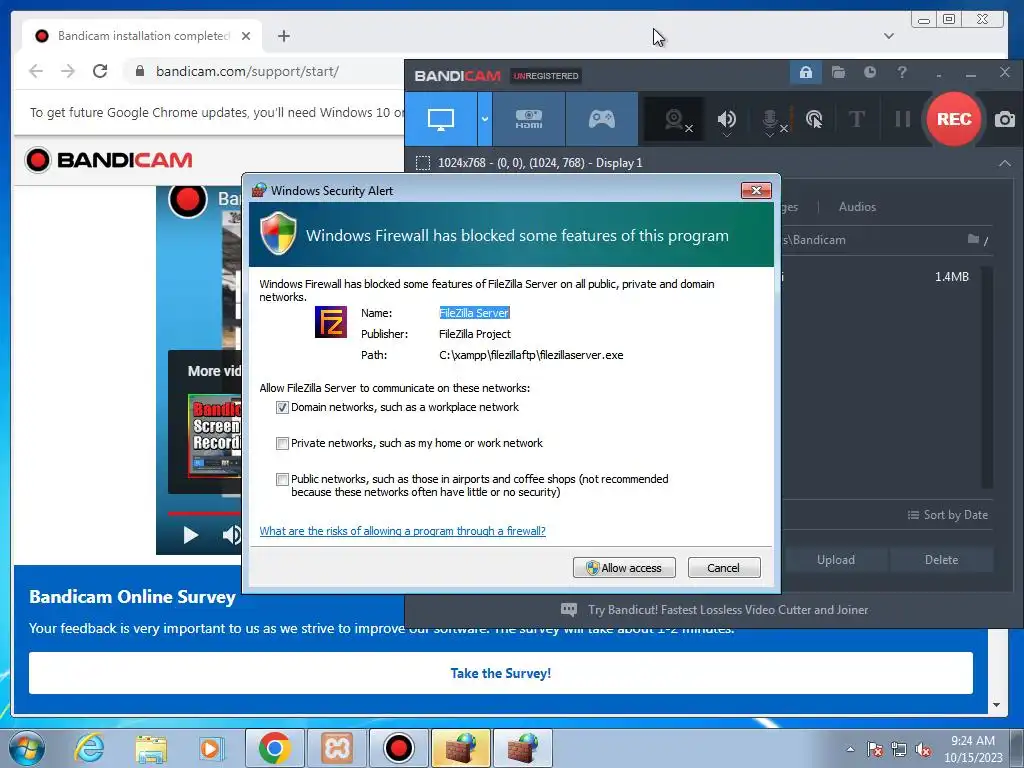Open Bandicam scheduled recording clock icon
Viewport: 1024px width, 768px height.
click(870, 72)
